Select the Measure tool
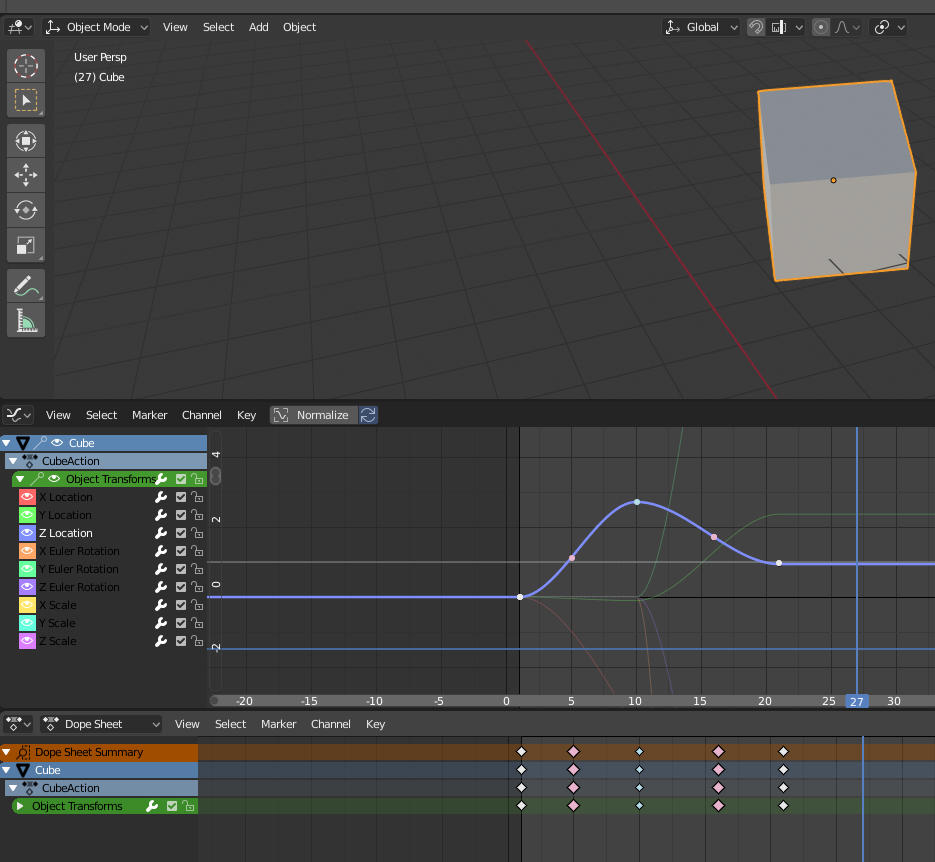 coord(26,320)
